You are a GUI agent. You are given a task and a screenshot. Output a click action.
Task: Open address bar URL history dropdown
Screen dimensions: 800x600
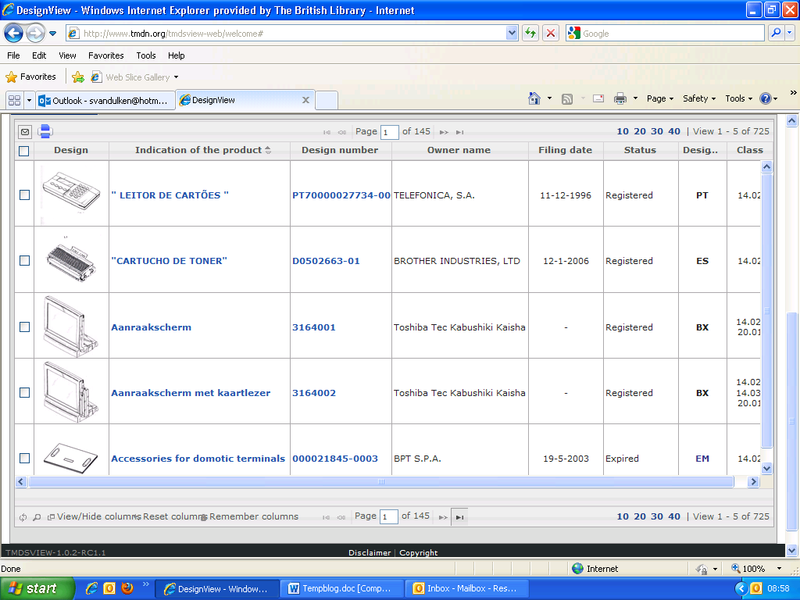[512, 34]
